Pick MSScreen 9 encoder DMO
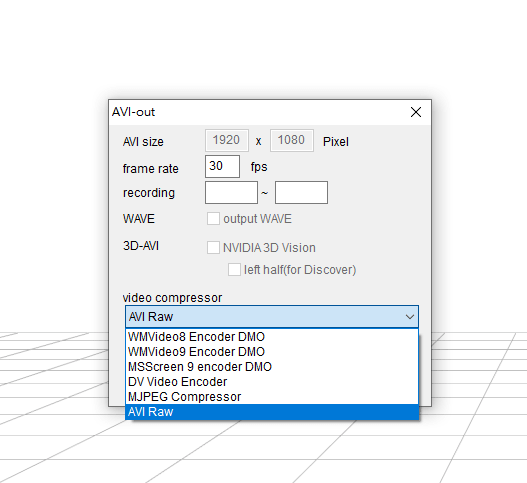The width and height of the screenshot is (527, 483). point(272,367)
